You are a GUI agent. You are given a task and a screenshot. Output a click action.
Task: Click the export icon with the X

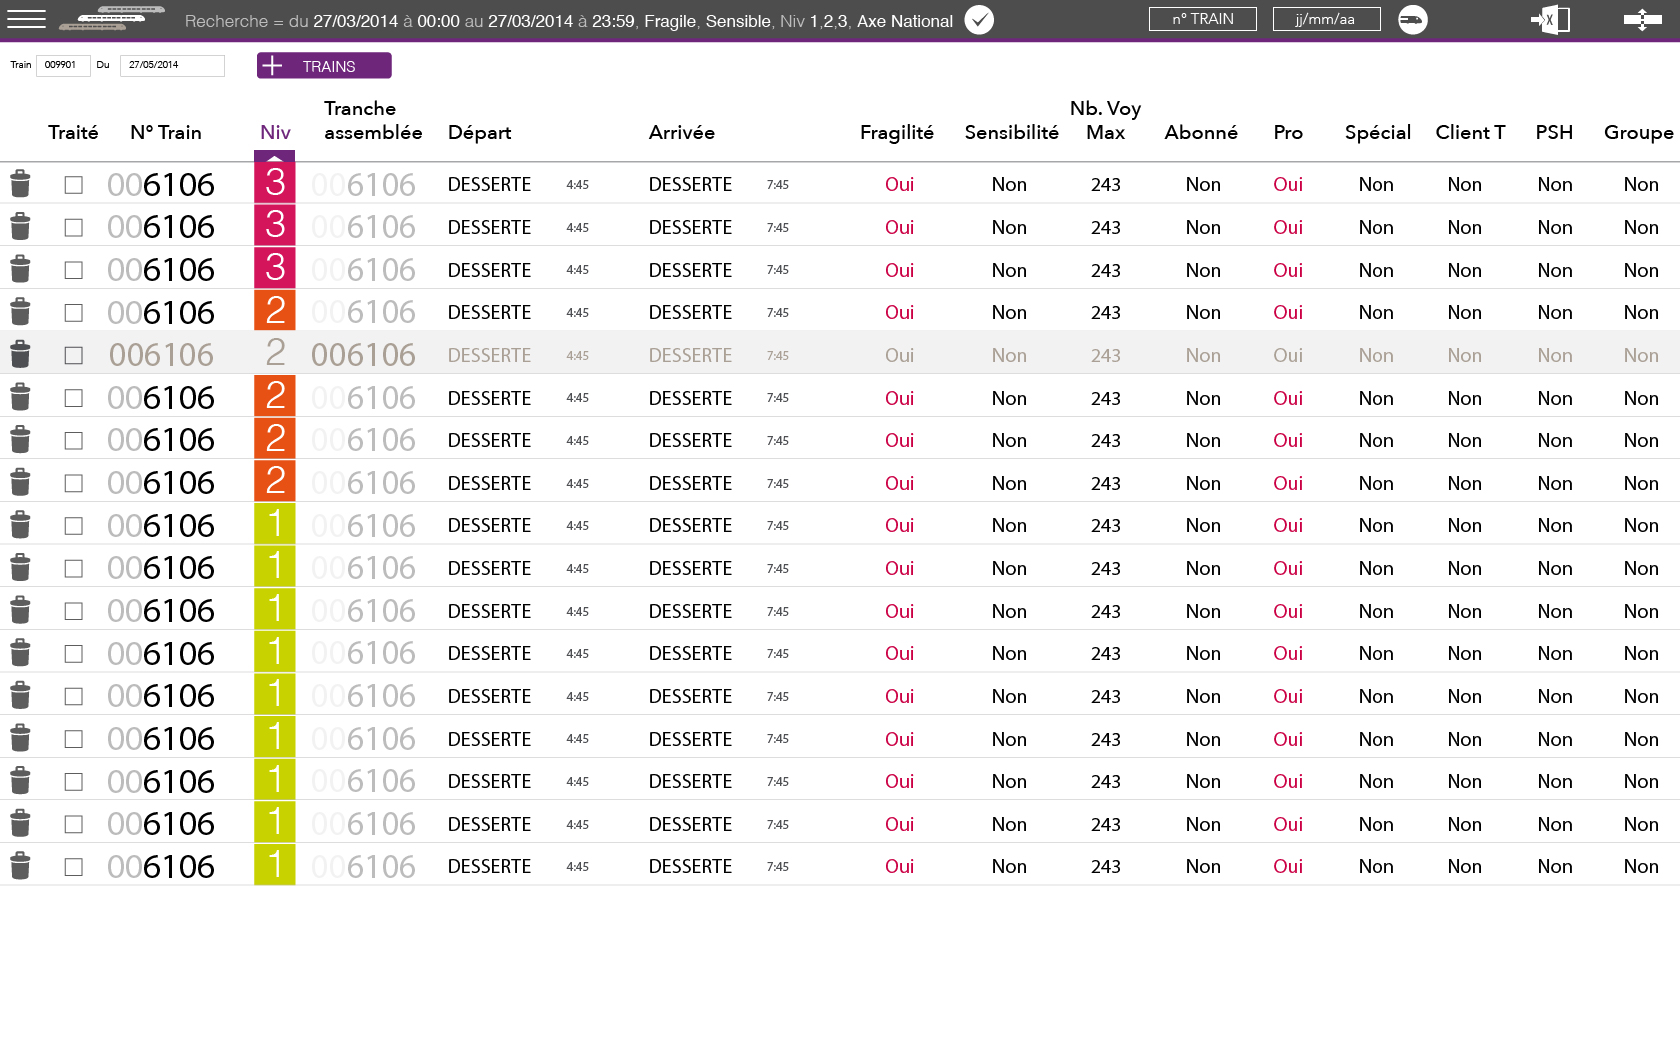click(1550, 20)
